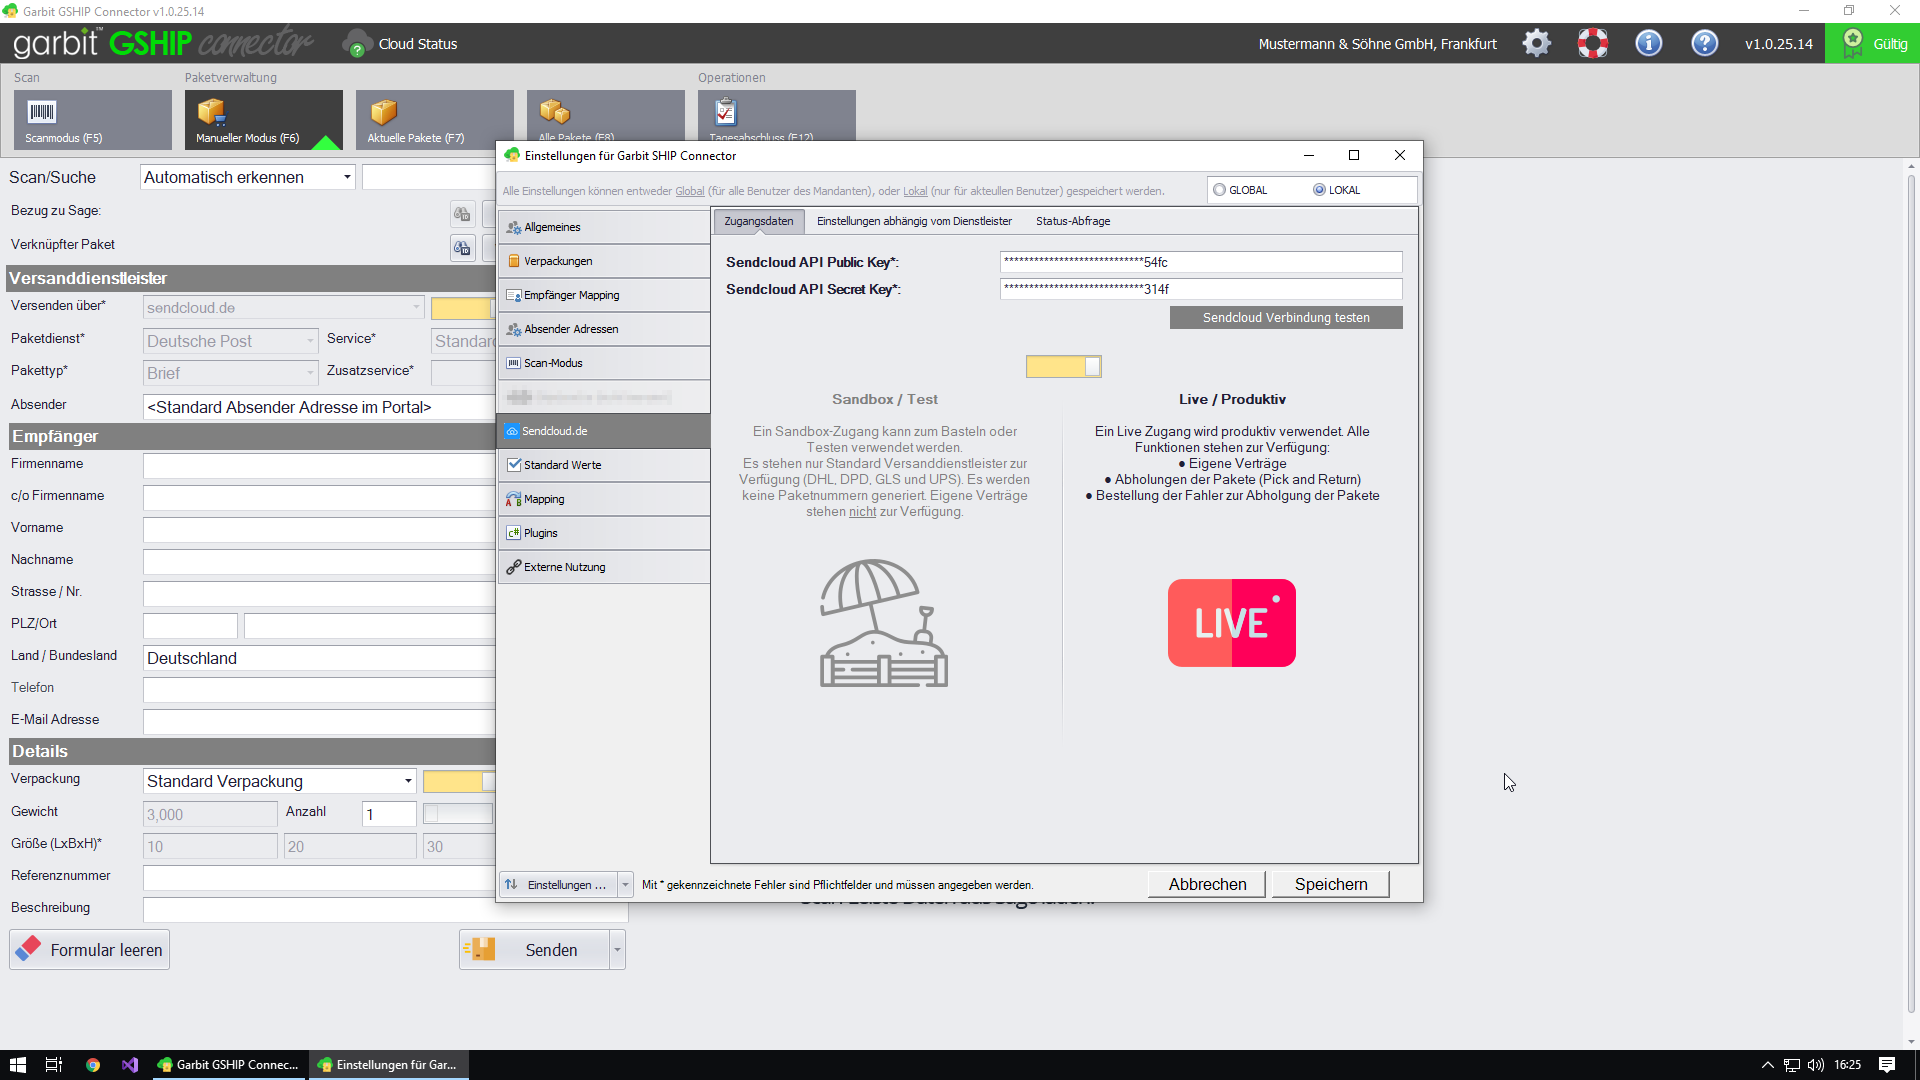Open Chrome from the taskbar

(93, 1065)
